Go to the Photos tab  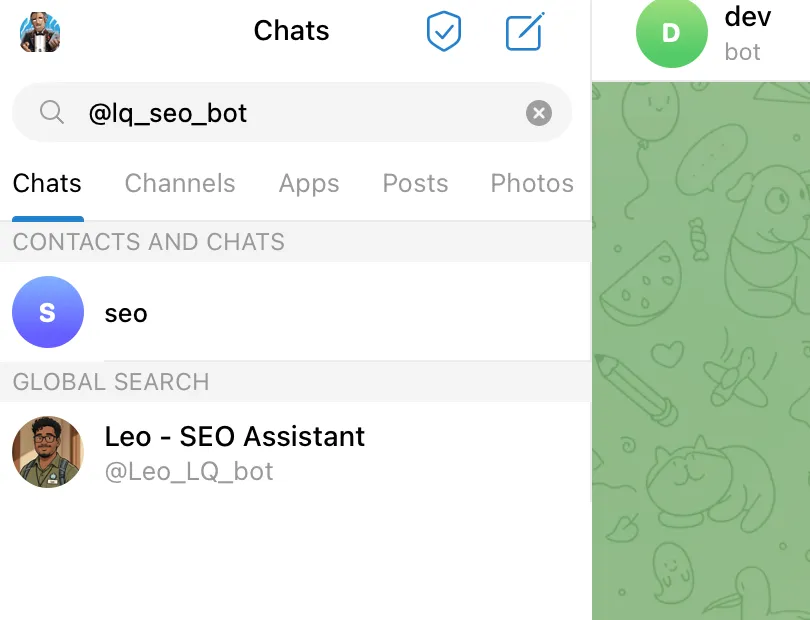pyautogui.click(x=532, y=184)
